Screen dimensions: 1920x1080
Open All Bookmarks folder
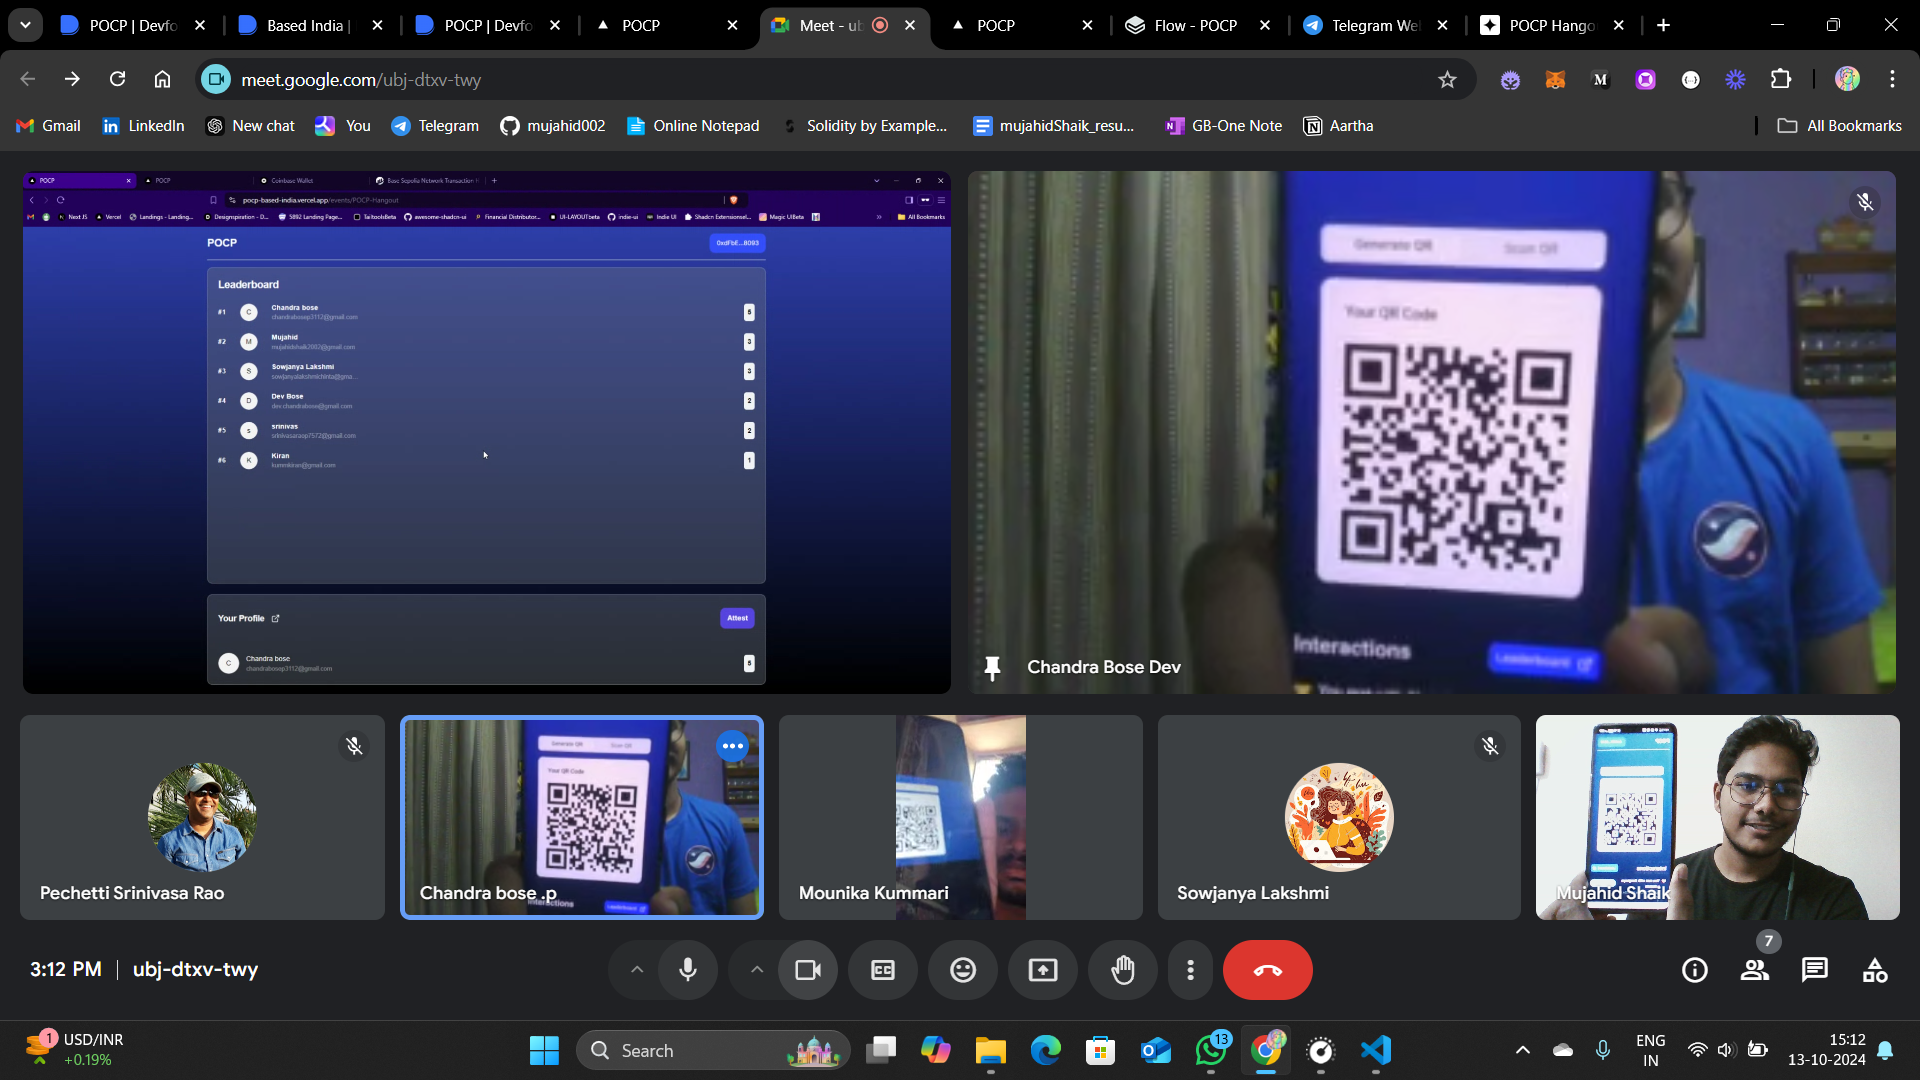[1840, 126]
